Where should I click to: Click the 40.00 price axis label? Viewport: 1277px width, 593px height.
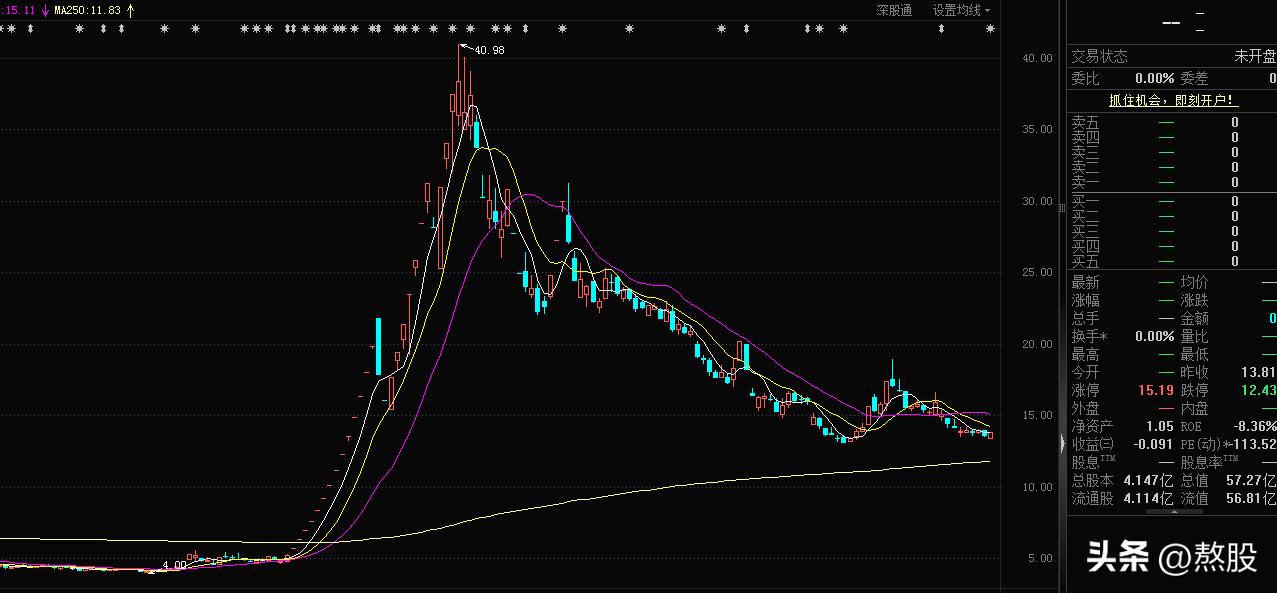tap(1037, 58)
